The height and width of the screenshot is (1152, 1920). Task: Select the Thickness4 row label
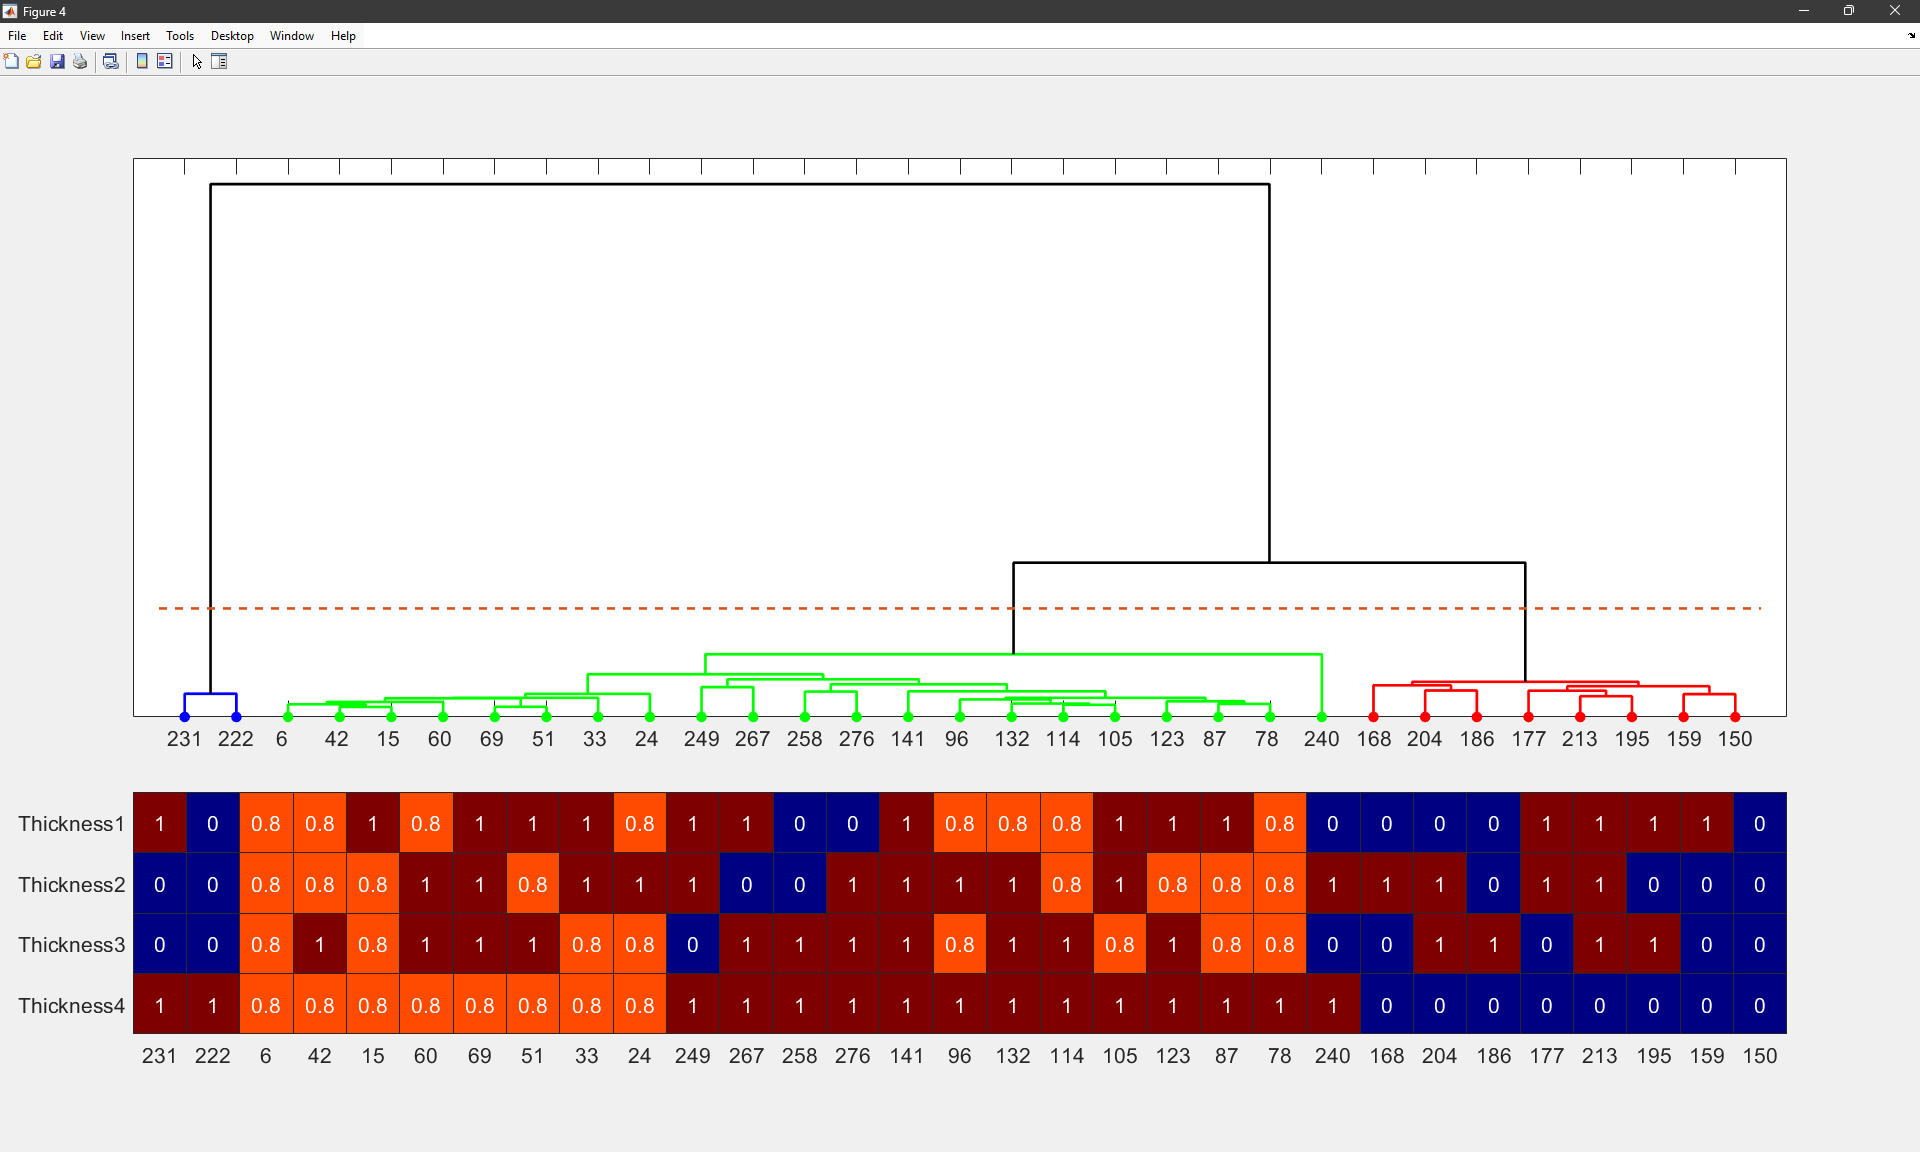71,1006
